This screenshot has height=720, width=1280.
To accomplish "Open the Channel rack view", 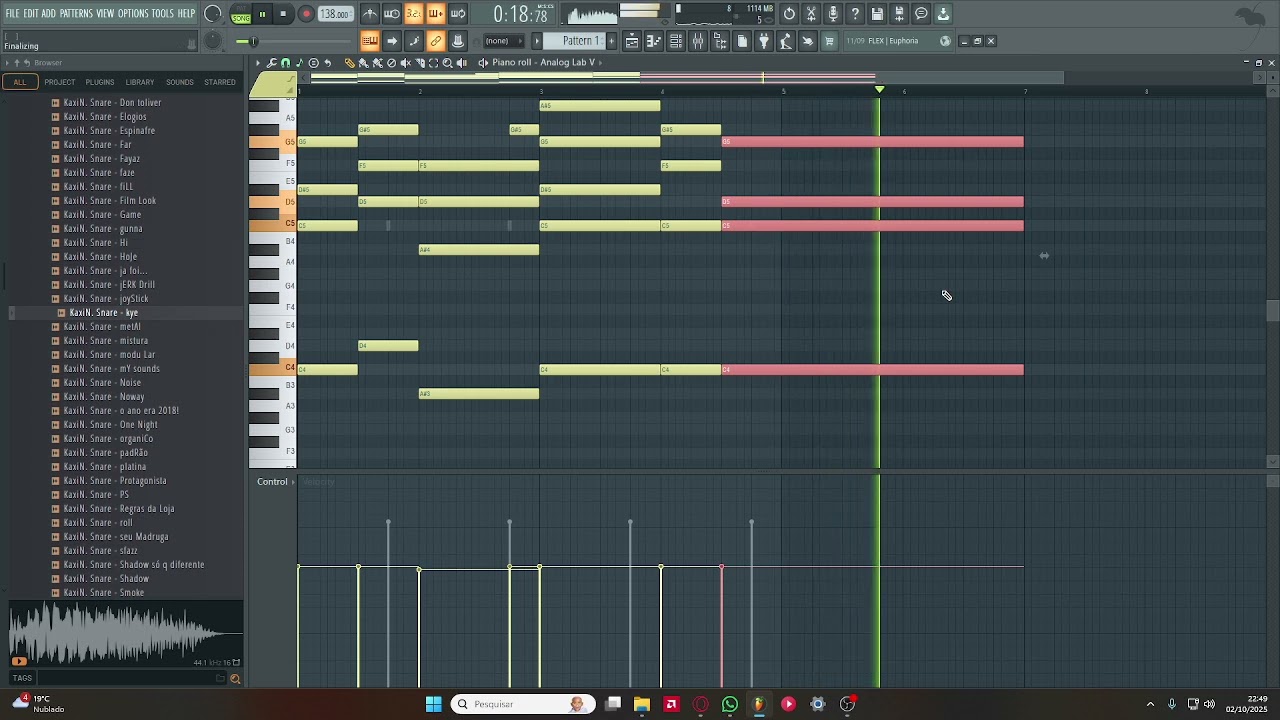I will (x=676, y=41).
